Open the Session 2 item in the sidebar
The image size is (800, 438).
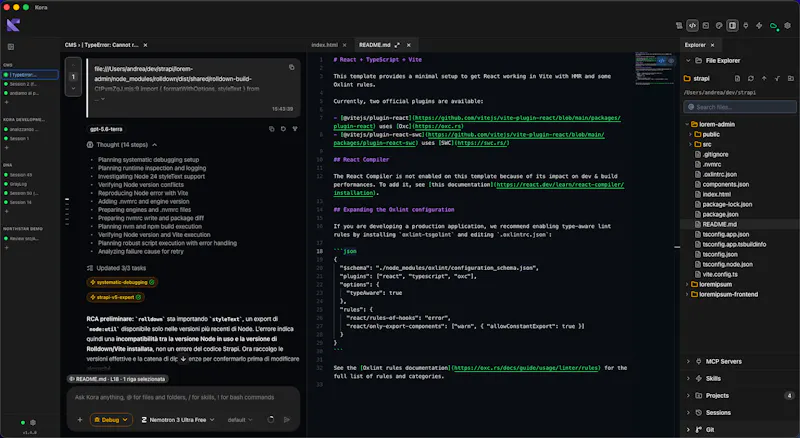coord(23,84)
